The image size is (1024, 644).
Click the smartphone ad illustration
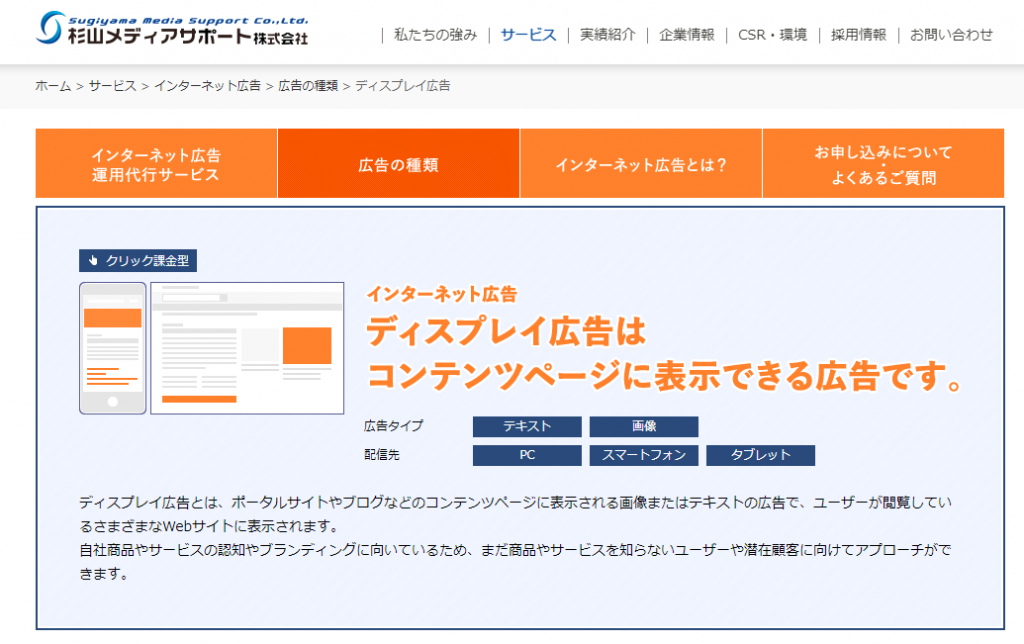pyautogui.click(x=112, y=348)
